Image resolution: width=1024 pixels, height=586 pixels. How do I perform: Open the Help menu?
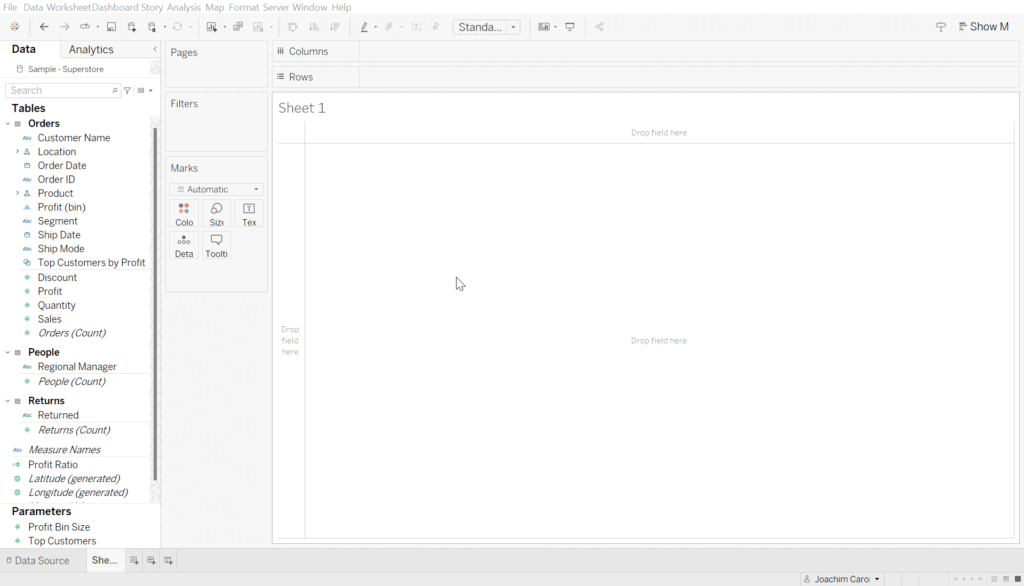(341, 7)
